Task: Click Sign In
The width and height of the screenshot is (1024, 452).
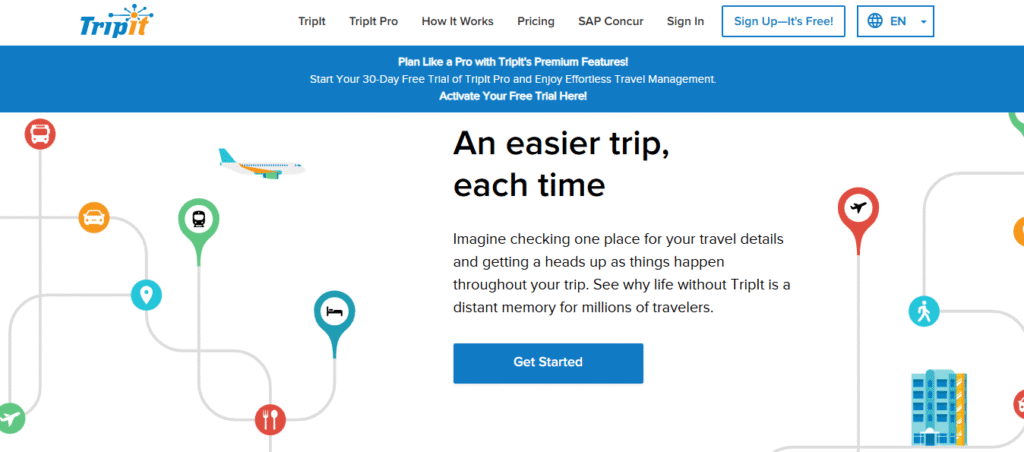Action: (685, 22)
